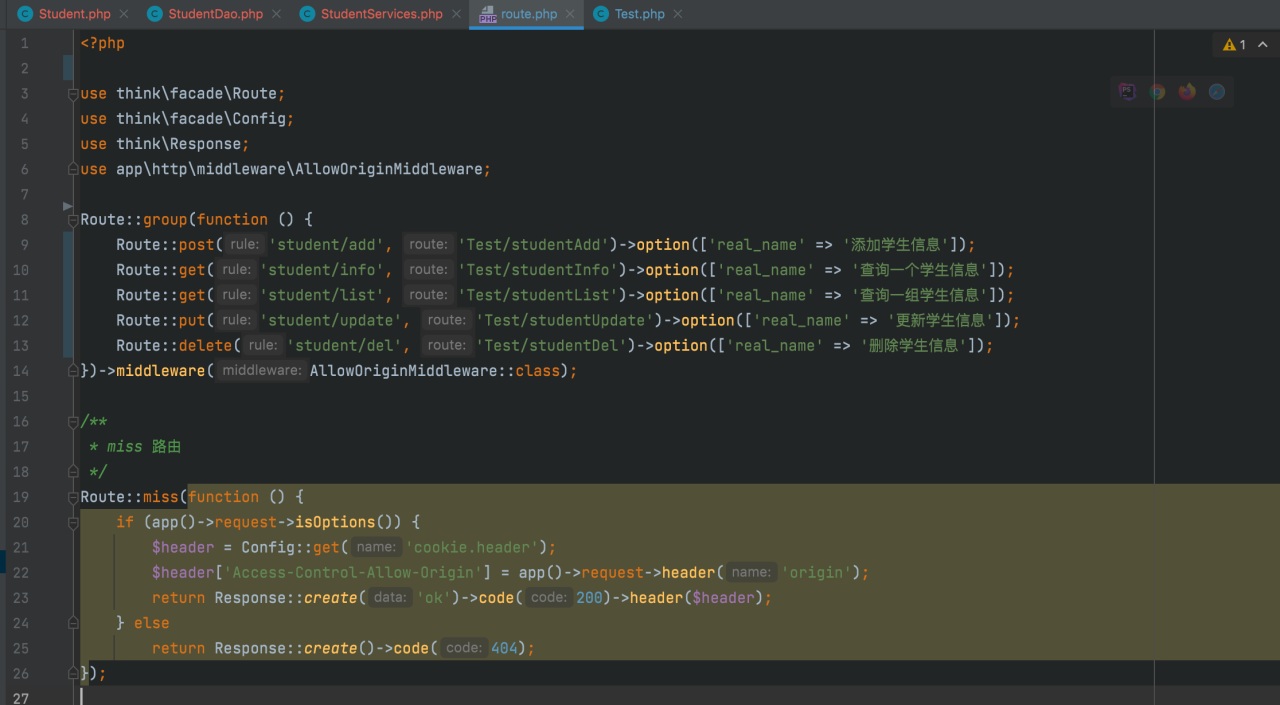Click 'use think\facade\Route' import line
The width and height of the screenshot is (1280, 705).
pyautogui.click(x=183, y=94)
